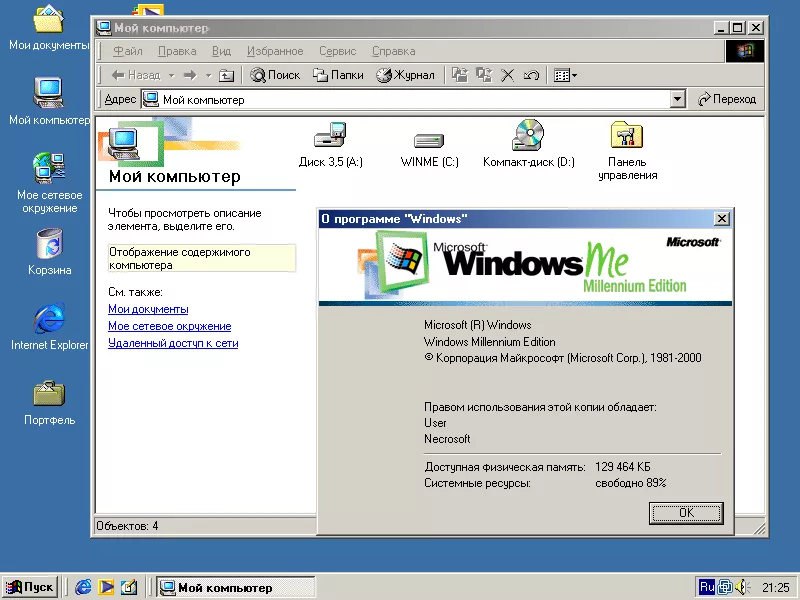Expand the Views button dropdown arrow
Screen dimensions: 800x600
coord(574,76)
